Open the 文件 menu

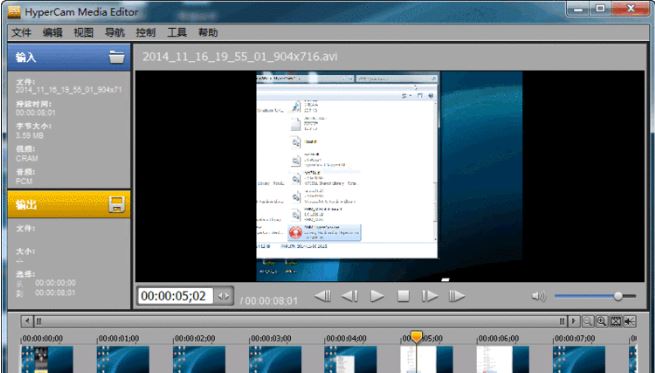click(21, 33)
